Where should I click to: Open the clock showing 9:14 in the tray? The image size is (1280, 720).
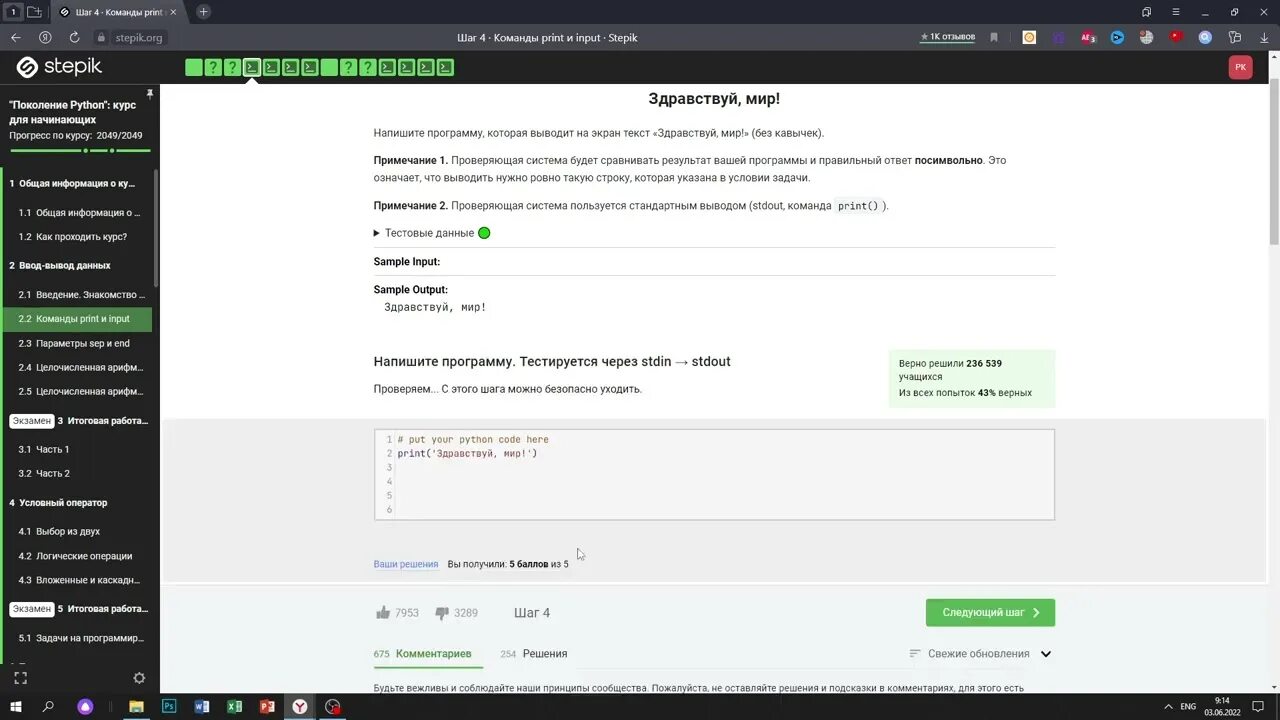(x=1222, y=706)
